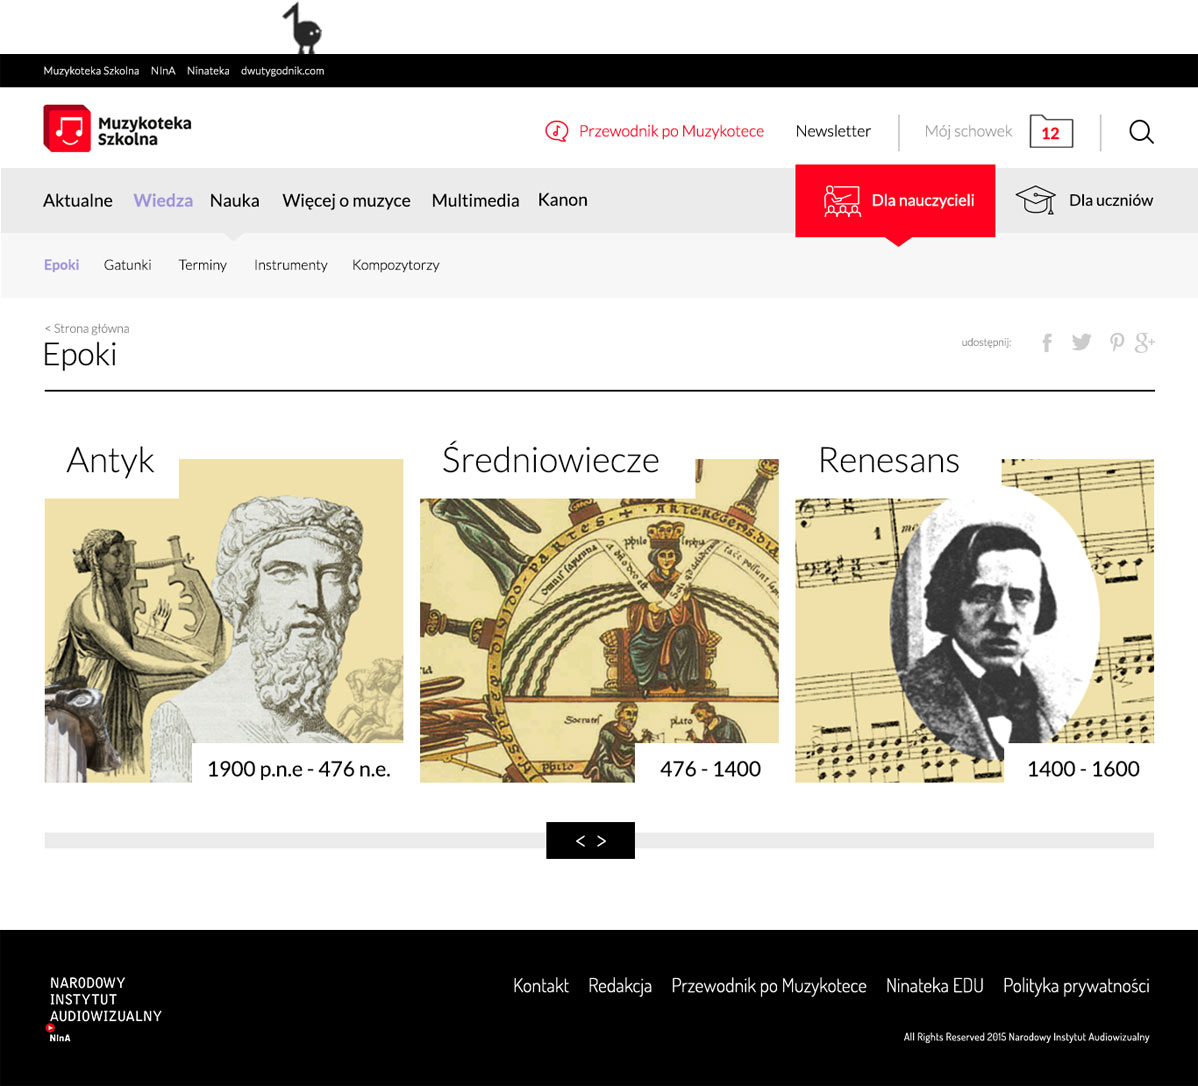Switch to the Kompozytorzy subtab

(395, 265)
